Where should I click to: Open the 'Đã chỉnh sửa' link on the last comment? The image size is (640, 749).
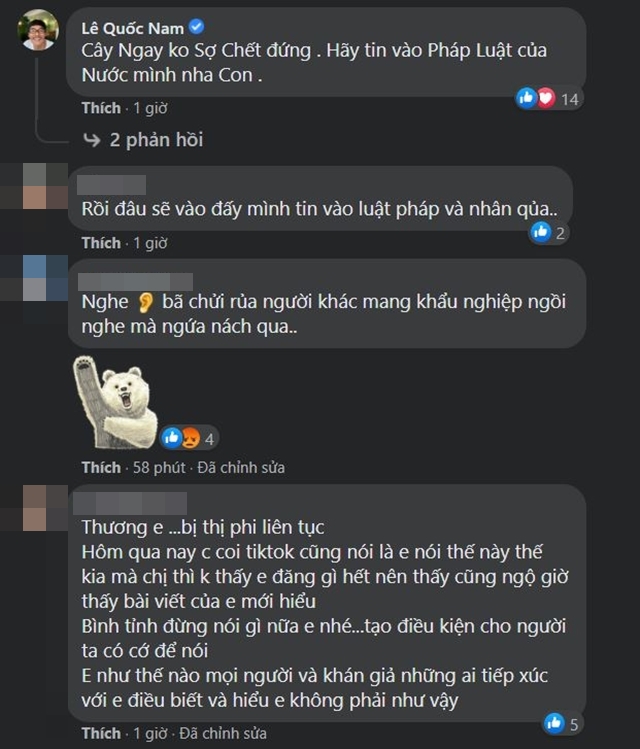point(223,733)
